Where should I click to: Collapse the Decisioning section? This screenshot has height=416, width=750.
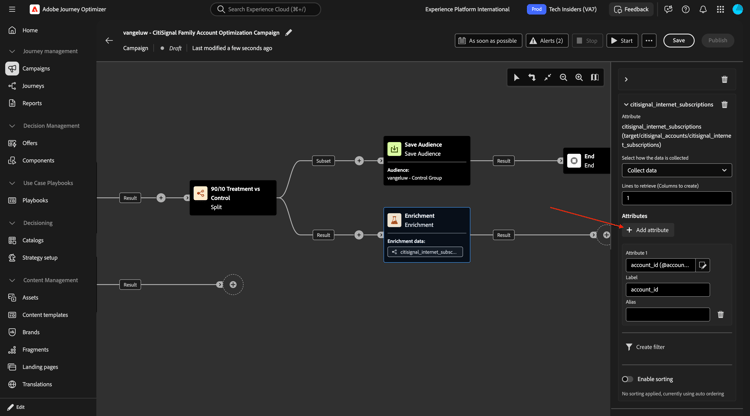pyautogui.click(x=12, y=223)
